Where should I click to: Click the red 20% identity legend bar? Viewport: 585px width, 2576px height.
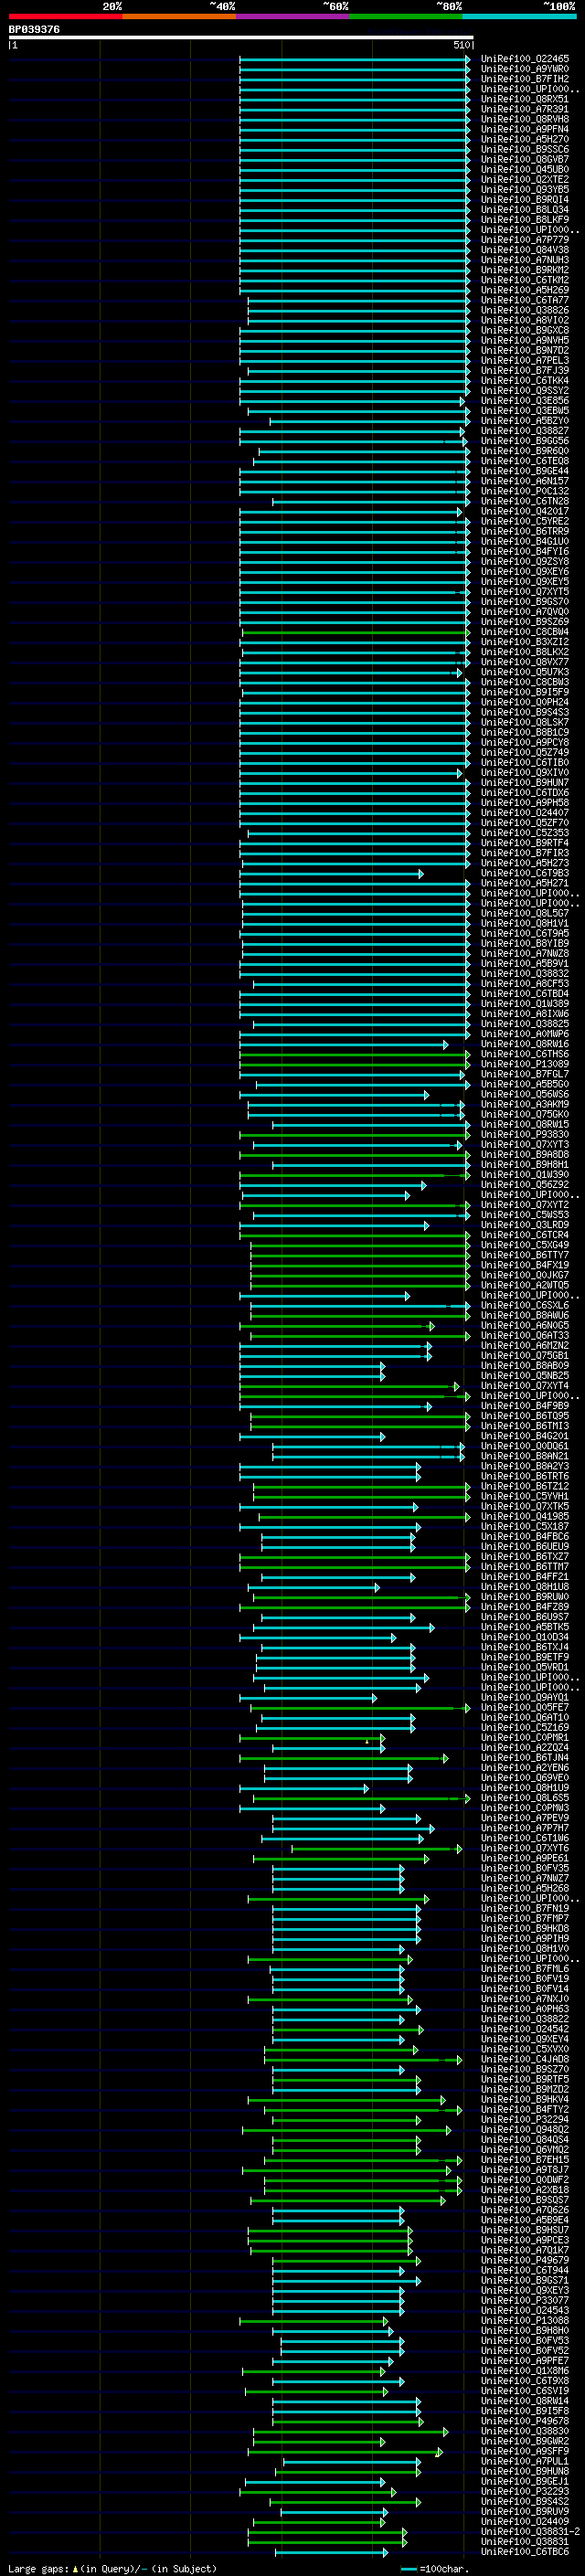[x=65, y=16]
